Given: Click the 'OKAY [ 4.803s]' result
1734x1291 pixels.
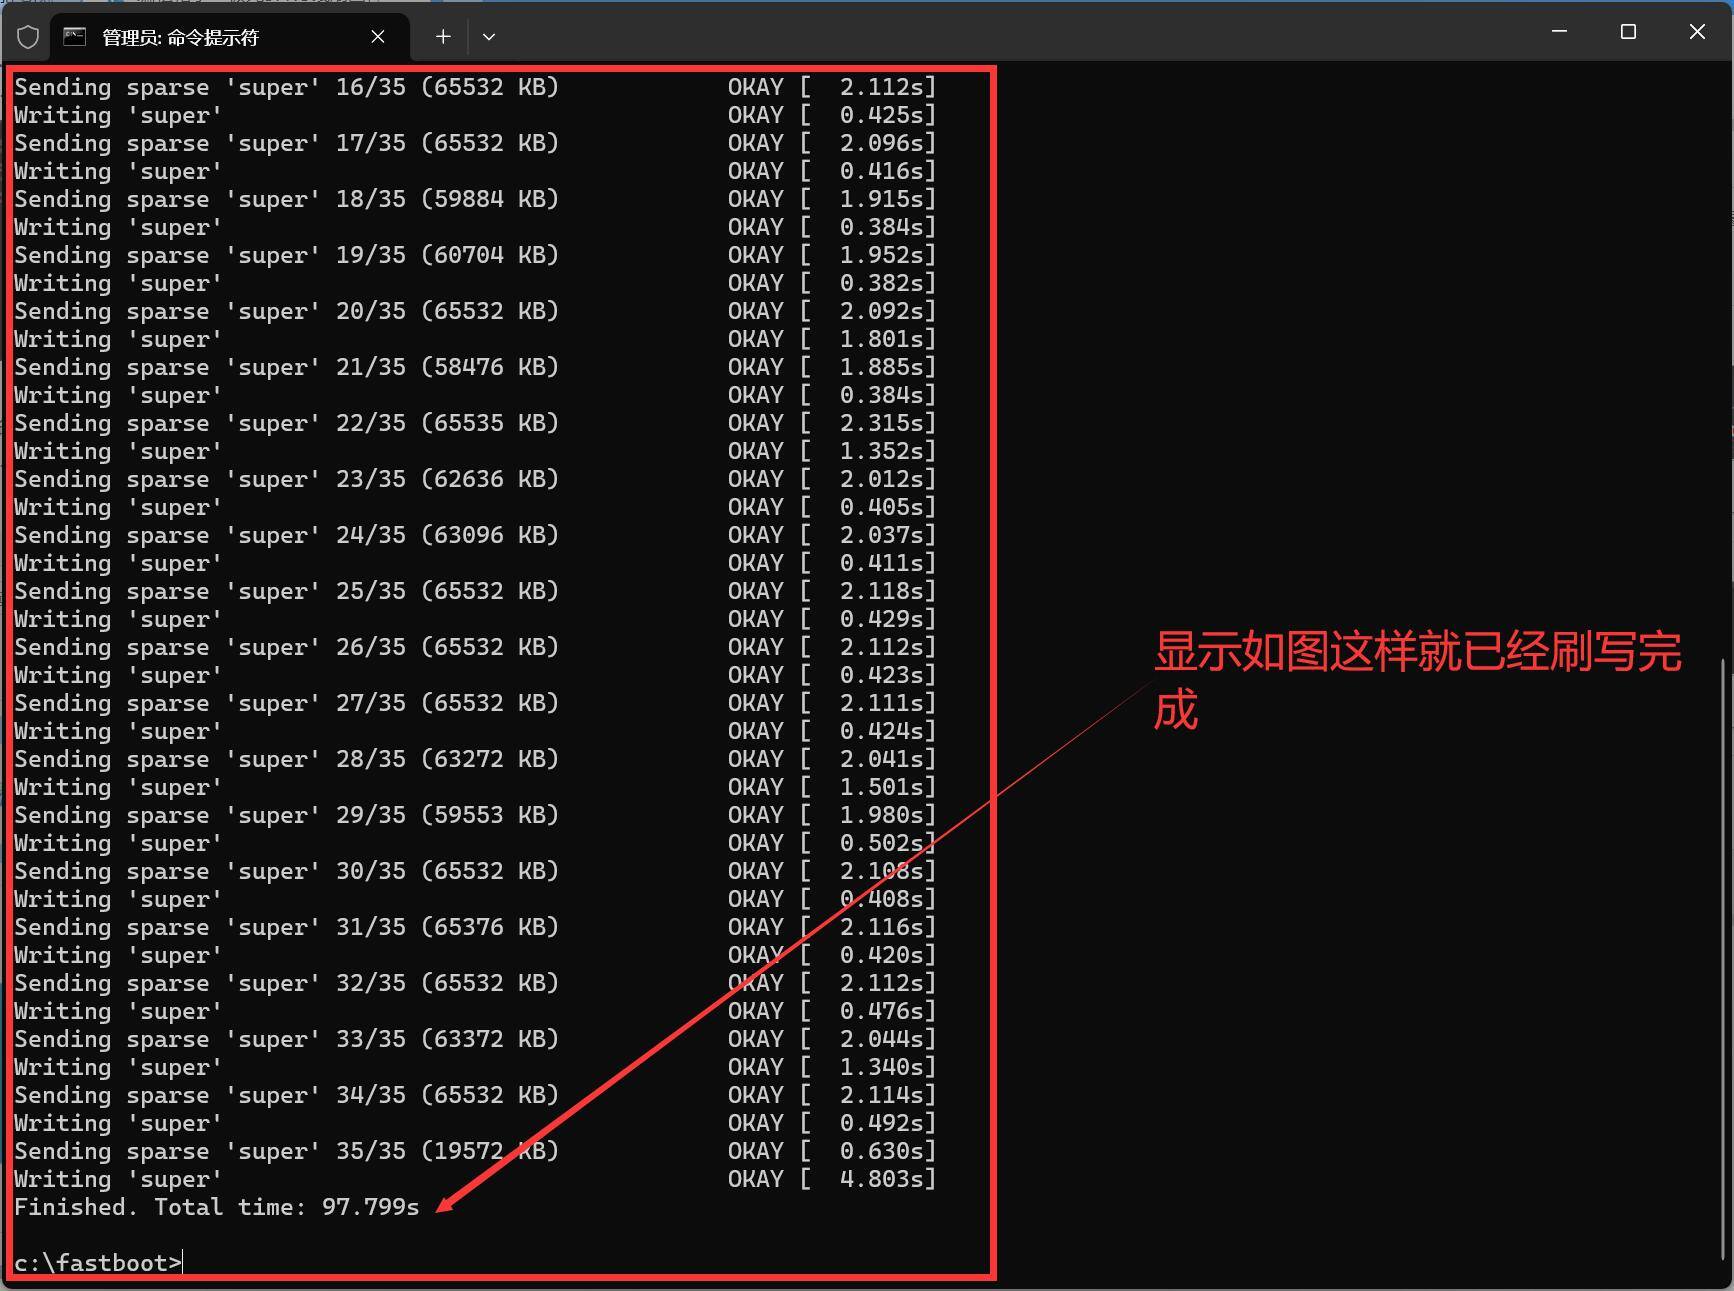Looking at the screenshot, I should (x=832, y=1179).
